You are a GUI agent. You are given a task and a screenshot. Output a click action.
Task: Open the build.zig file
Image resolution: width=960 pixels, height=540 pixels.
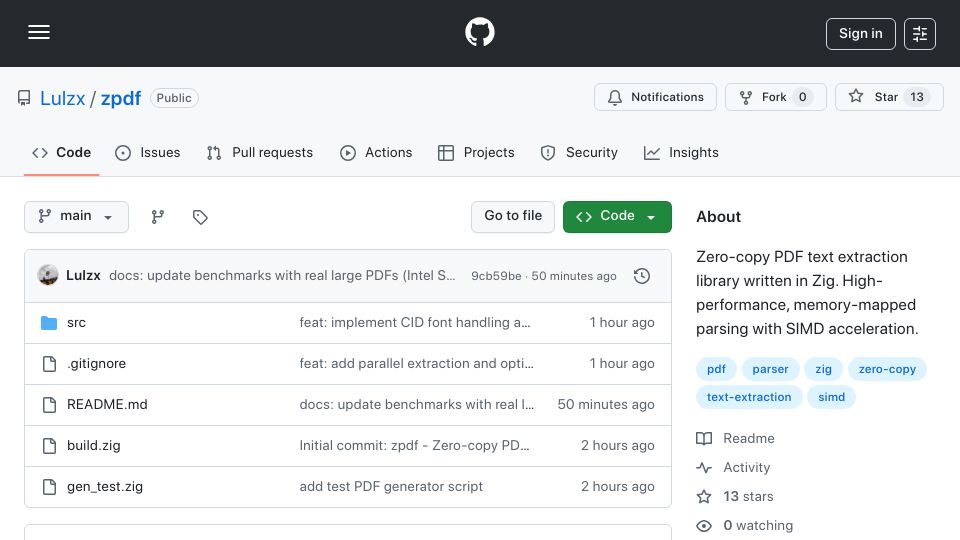click(x=94, y=446)
